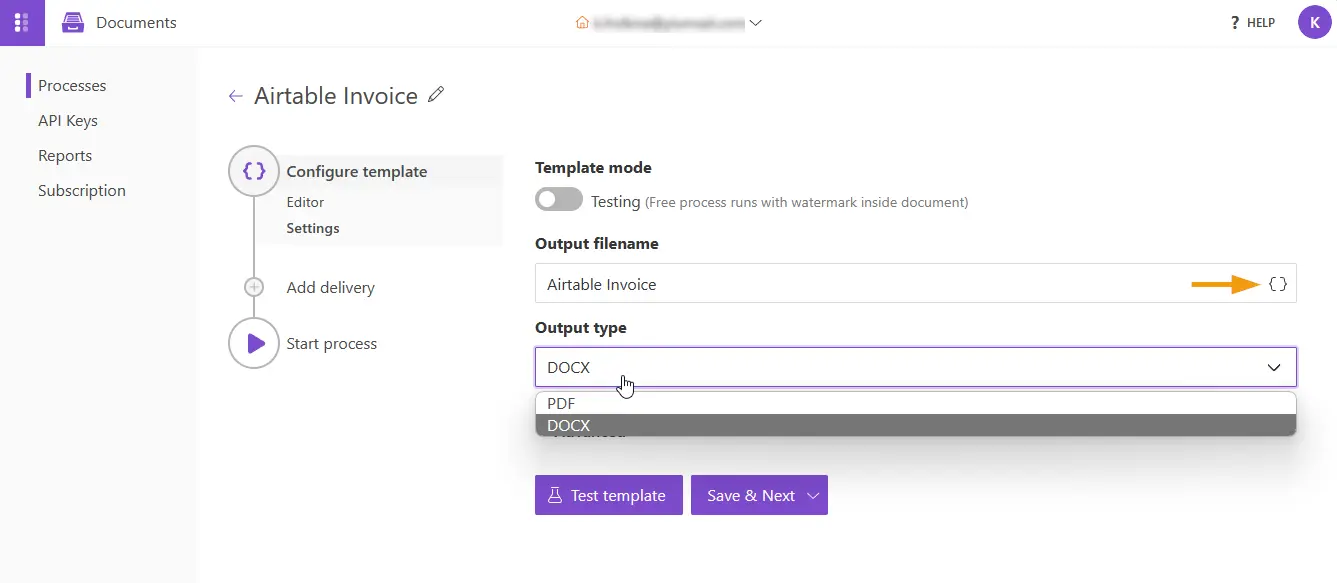Open API Keys in the sidebar
The width and height of the screenshot is (1337, 583).
pyautogui.click(x=68, y=121)
